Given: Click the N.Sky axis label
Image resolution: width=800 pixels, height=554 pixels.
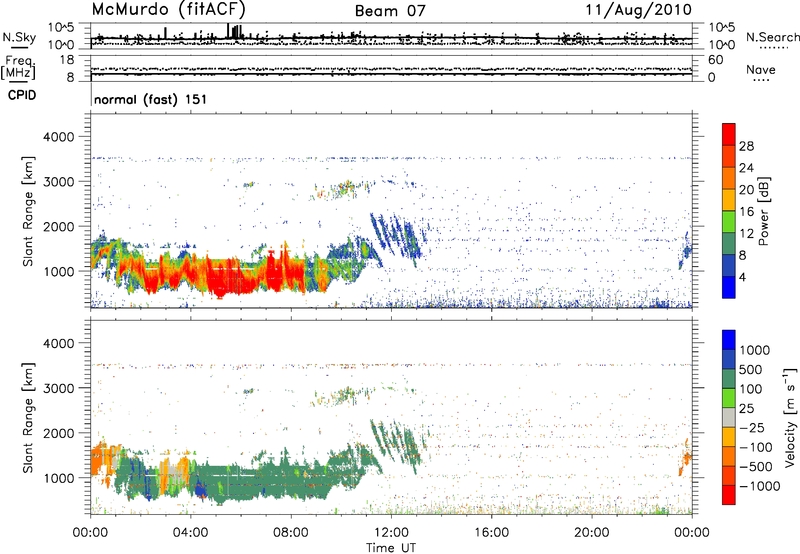Looking at the screenshot, I should [19, 37].
